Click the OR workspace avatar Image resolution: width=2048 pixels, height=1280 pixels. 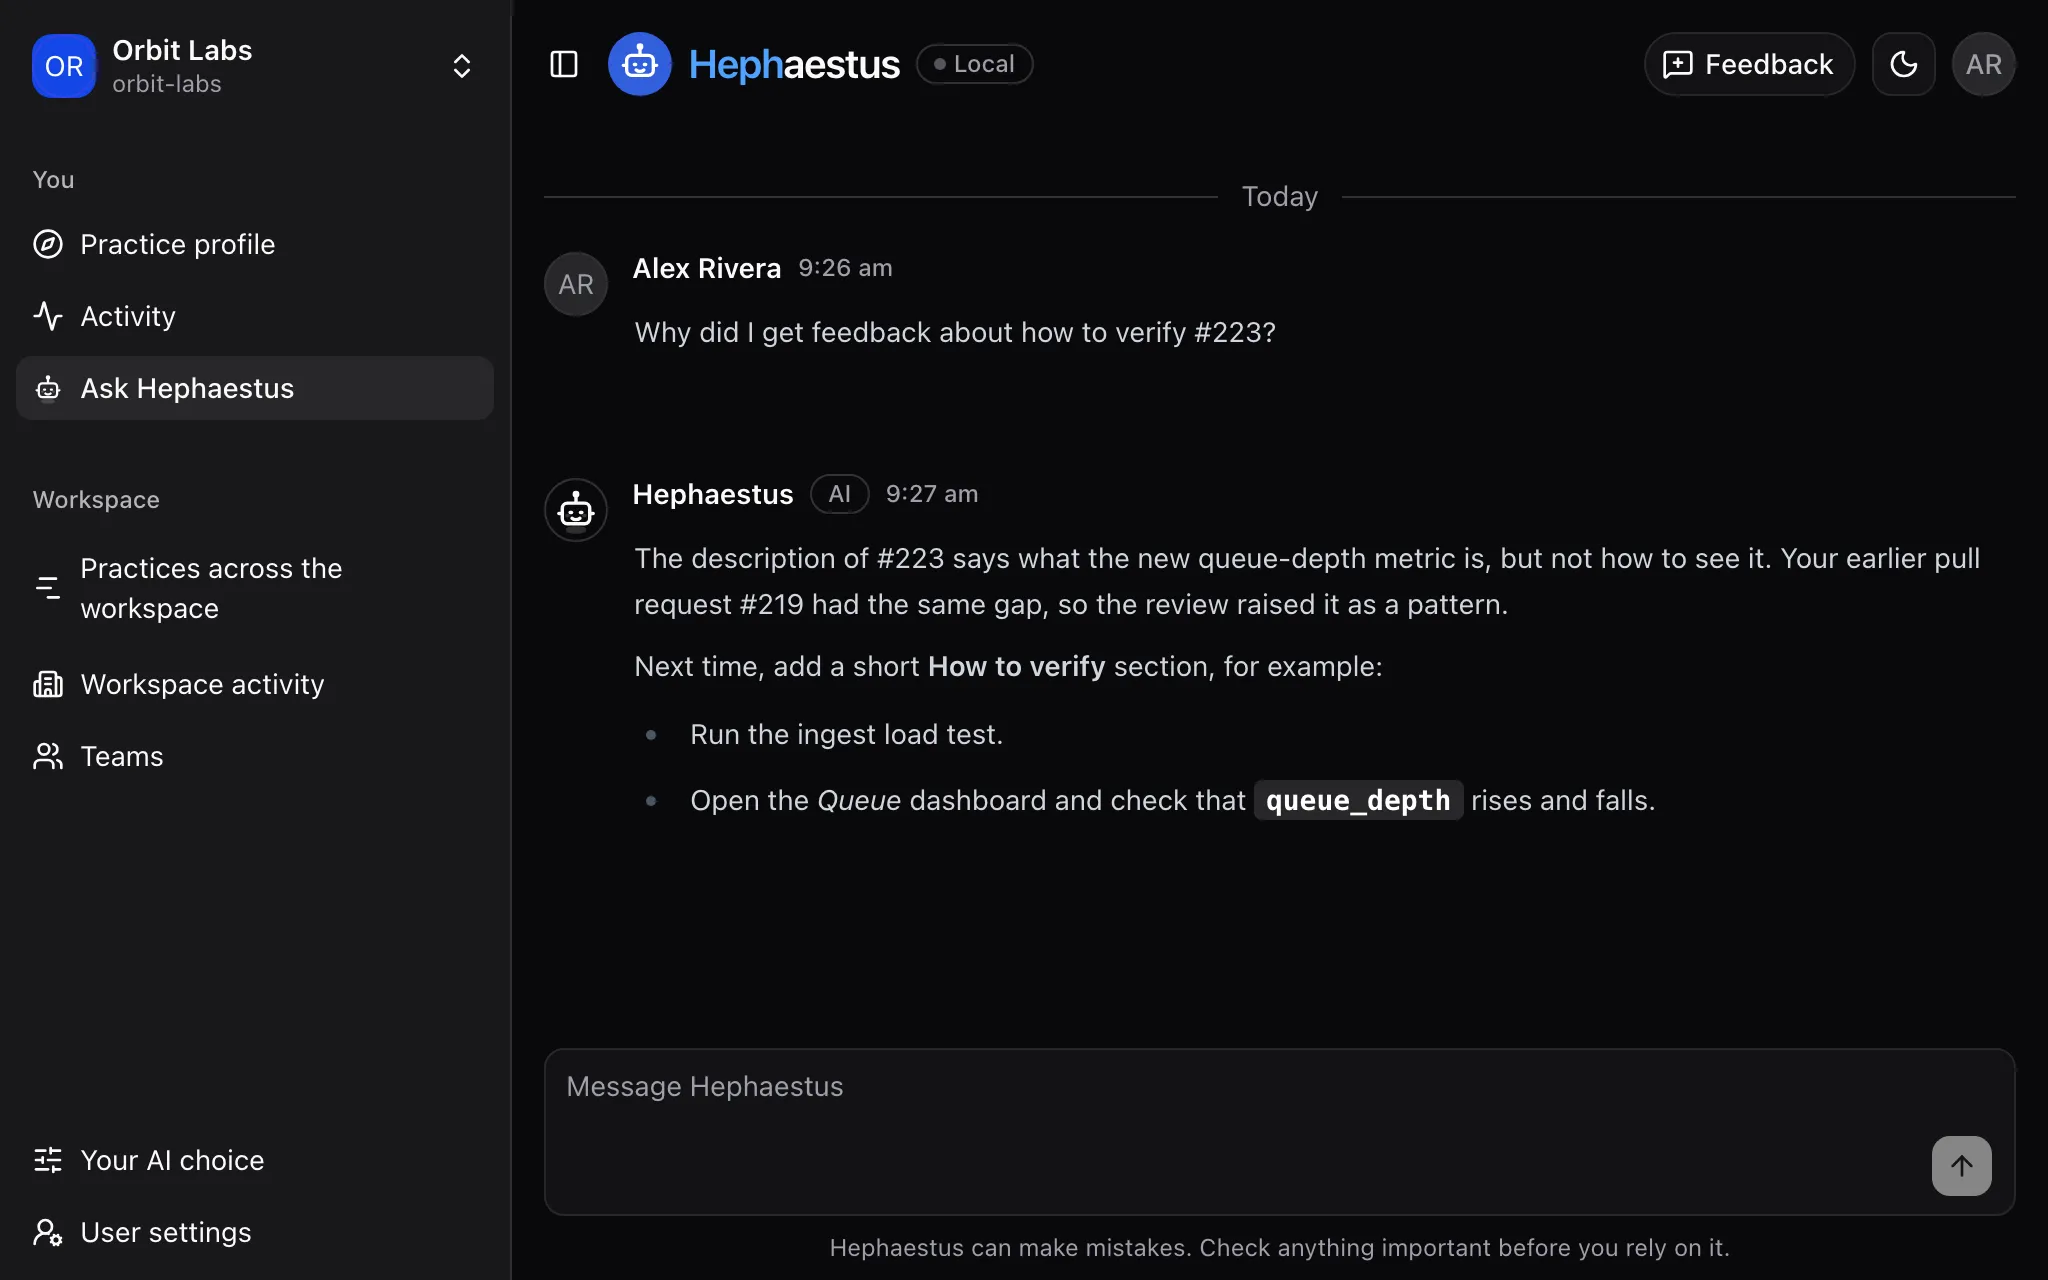[x=64, y=66]
